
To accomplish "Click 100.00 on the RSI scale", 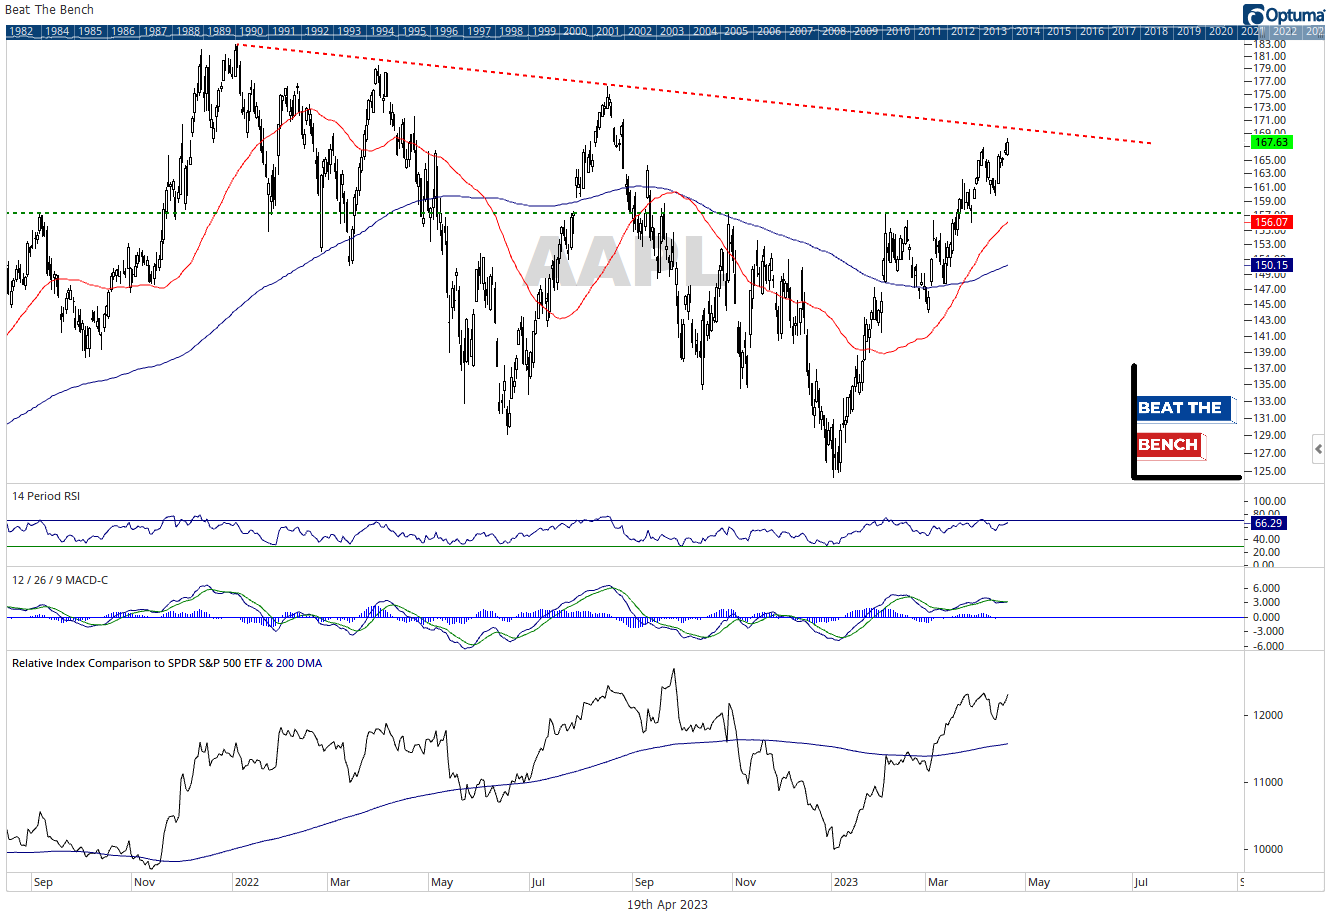I will pyautogui.click(x=1270, y=501).
